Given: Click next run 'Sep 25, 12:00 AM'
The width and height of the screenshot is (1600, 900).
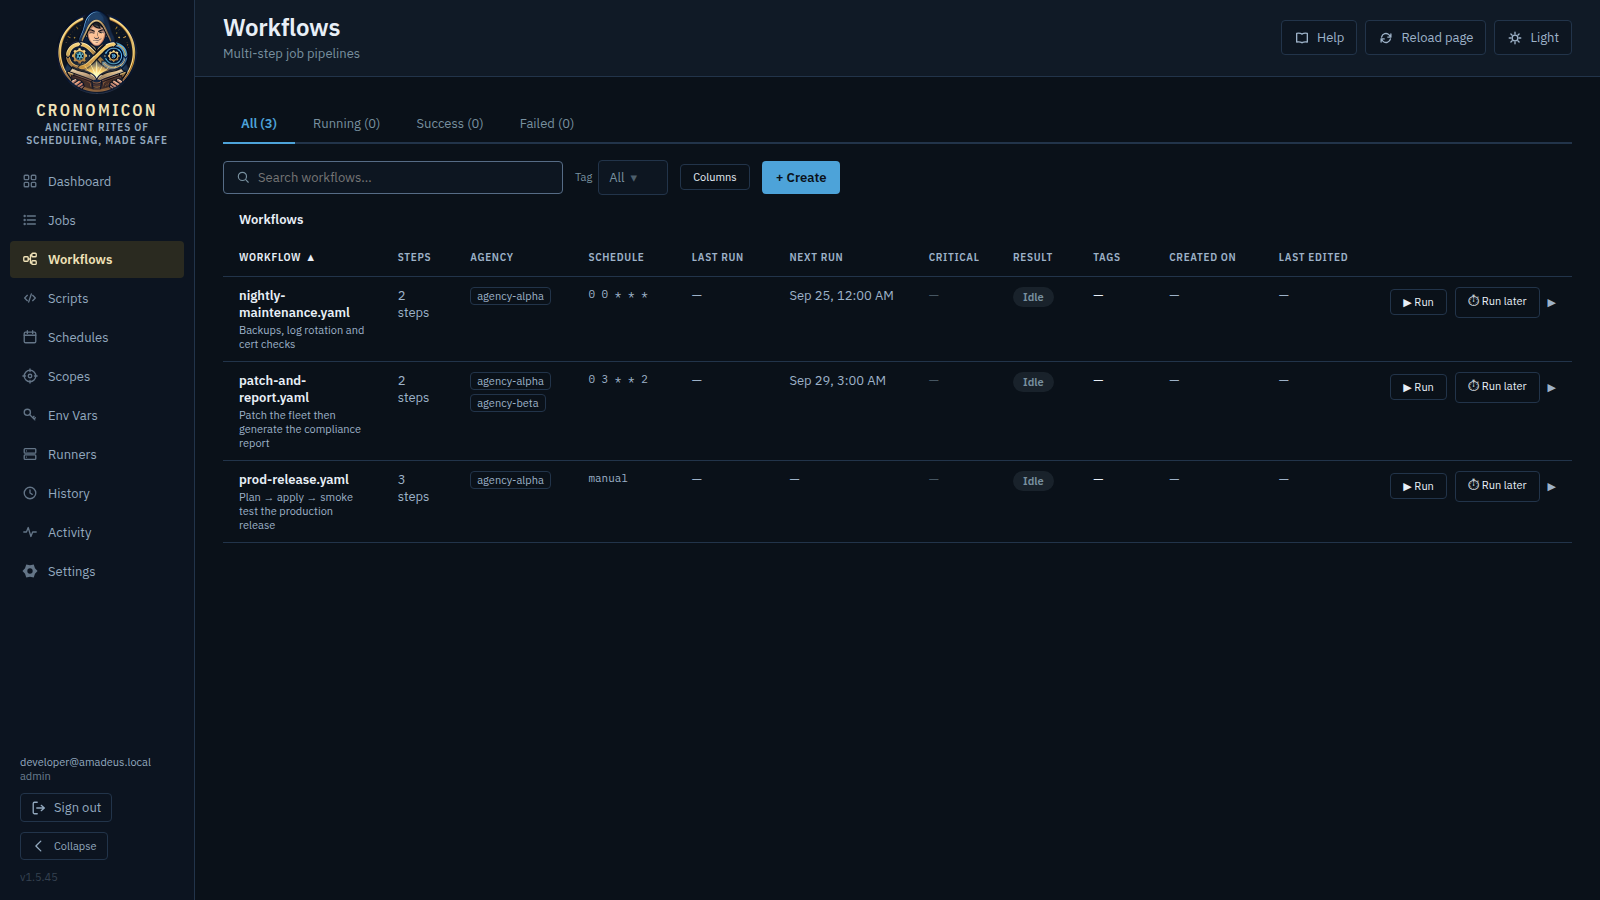Looking at the screenshot, I should tap(841, 296).
